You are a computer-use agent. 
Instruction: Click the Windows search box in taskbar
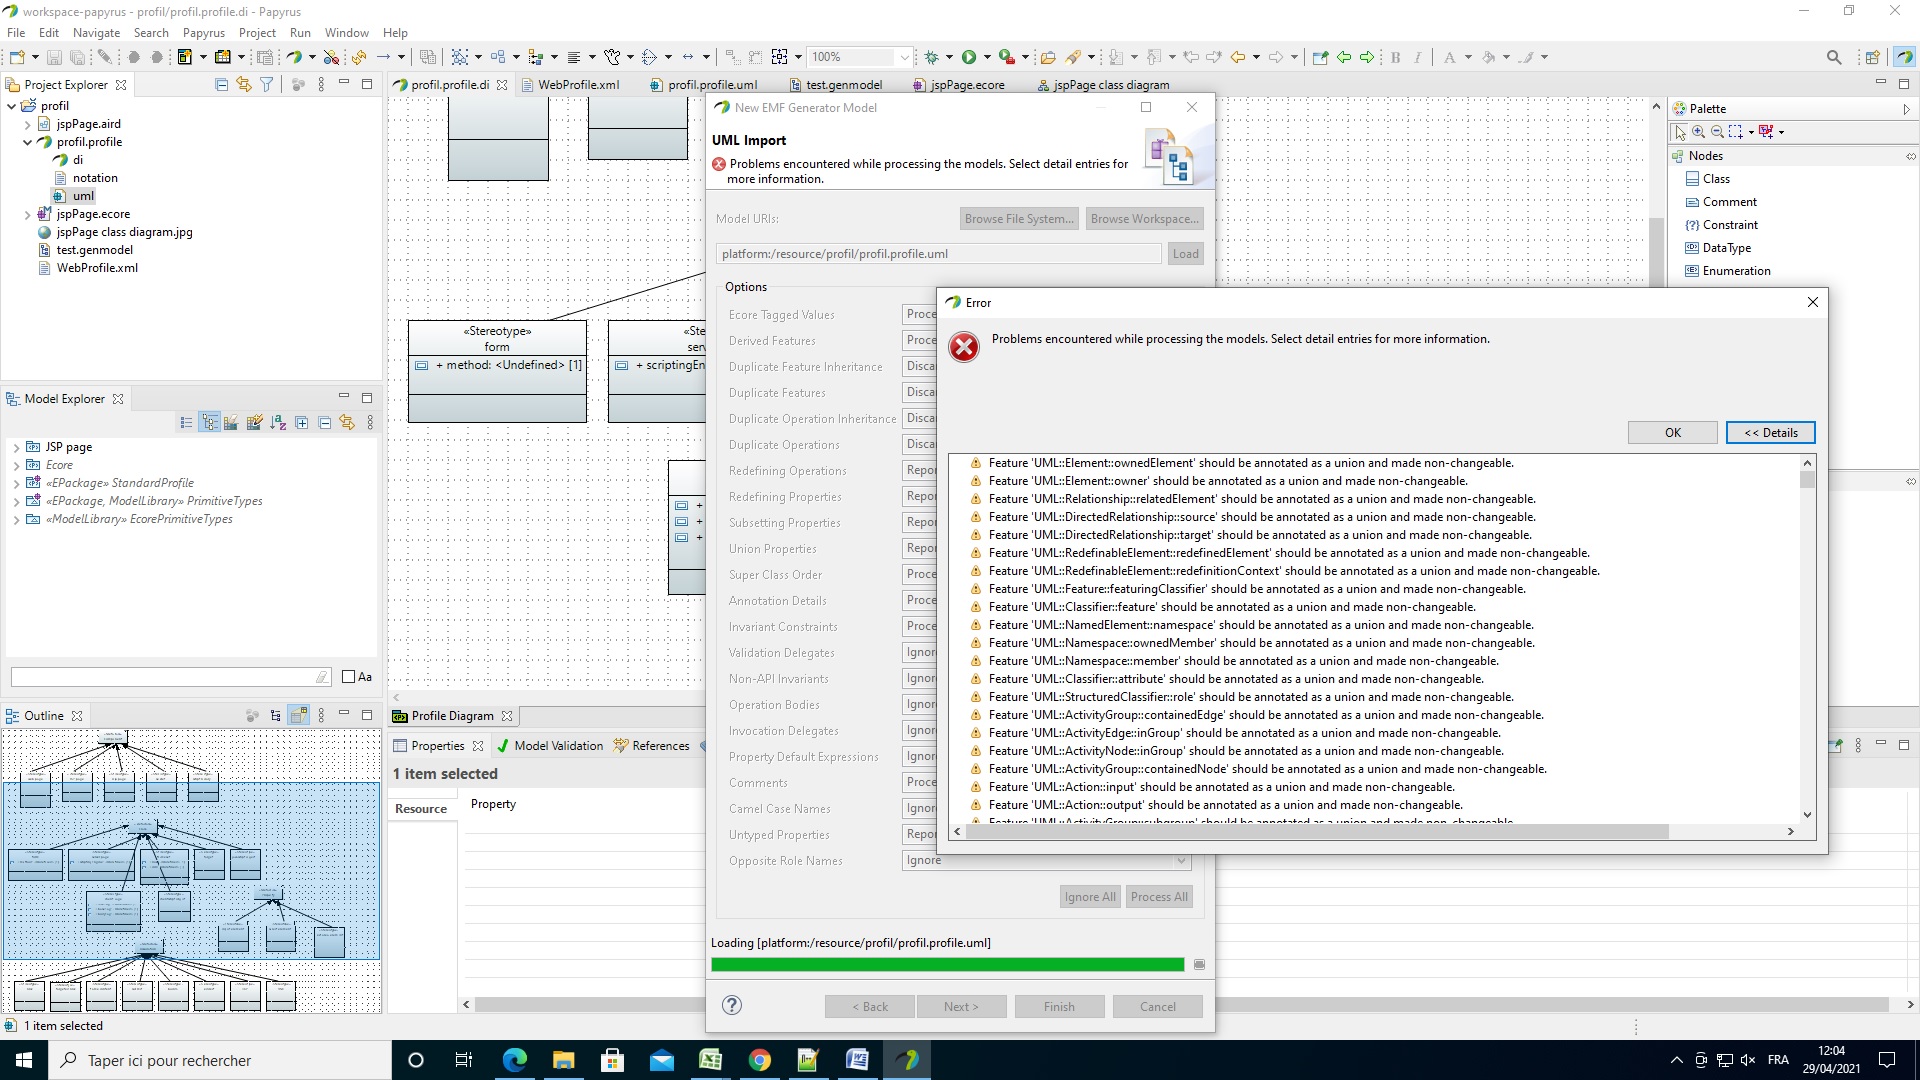[220, 1060]
